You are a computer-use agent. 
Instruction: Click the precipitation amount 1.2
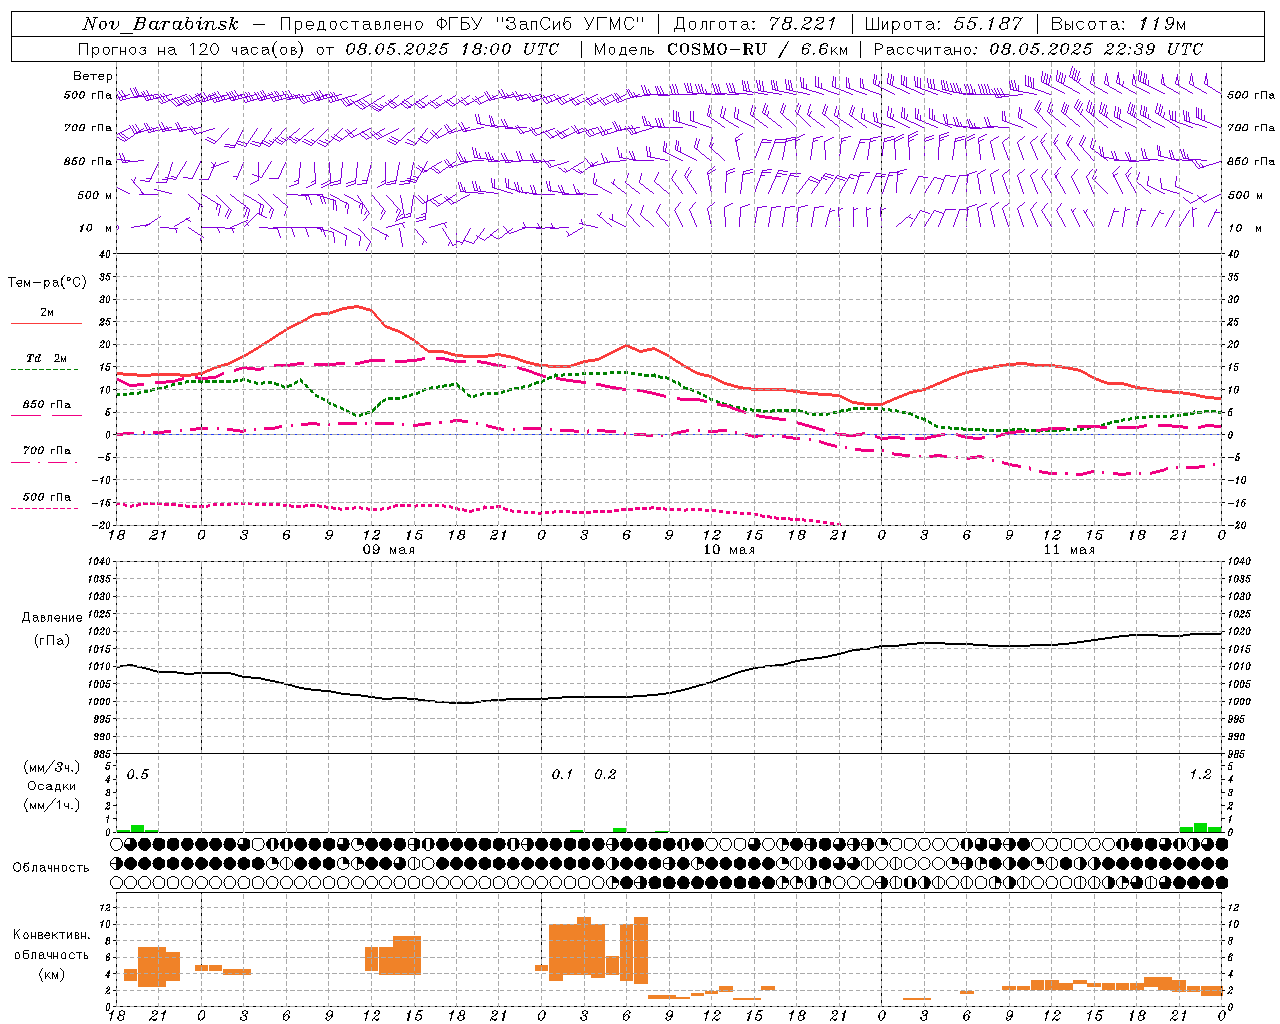click(1200, 774)
